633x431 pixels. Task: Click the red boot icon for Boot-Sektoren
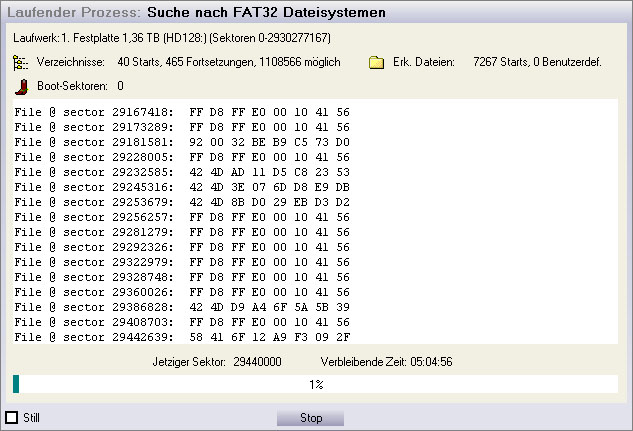click(22, 86)
